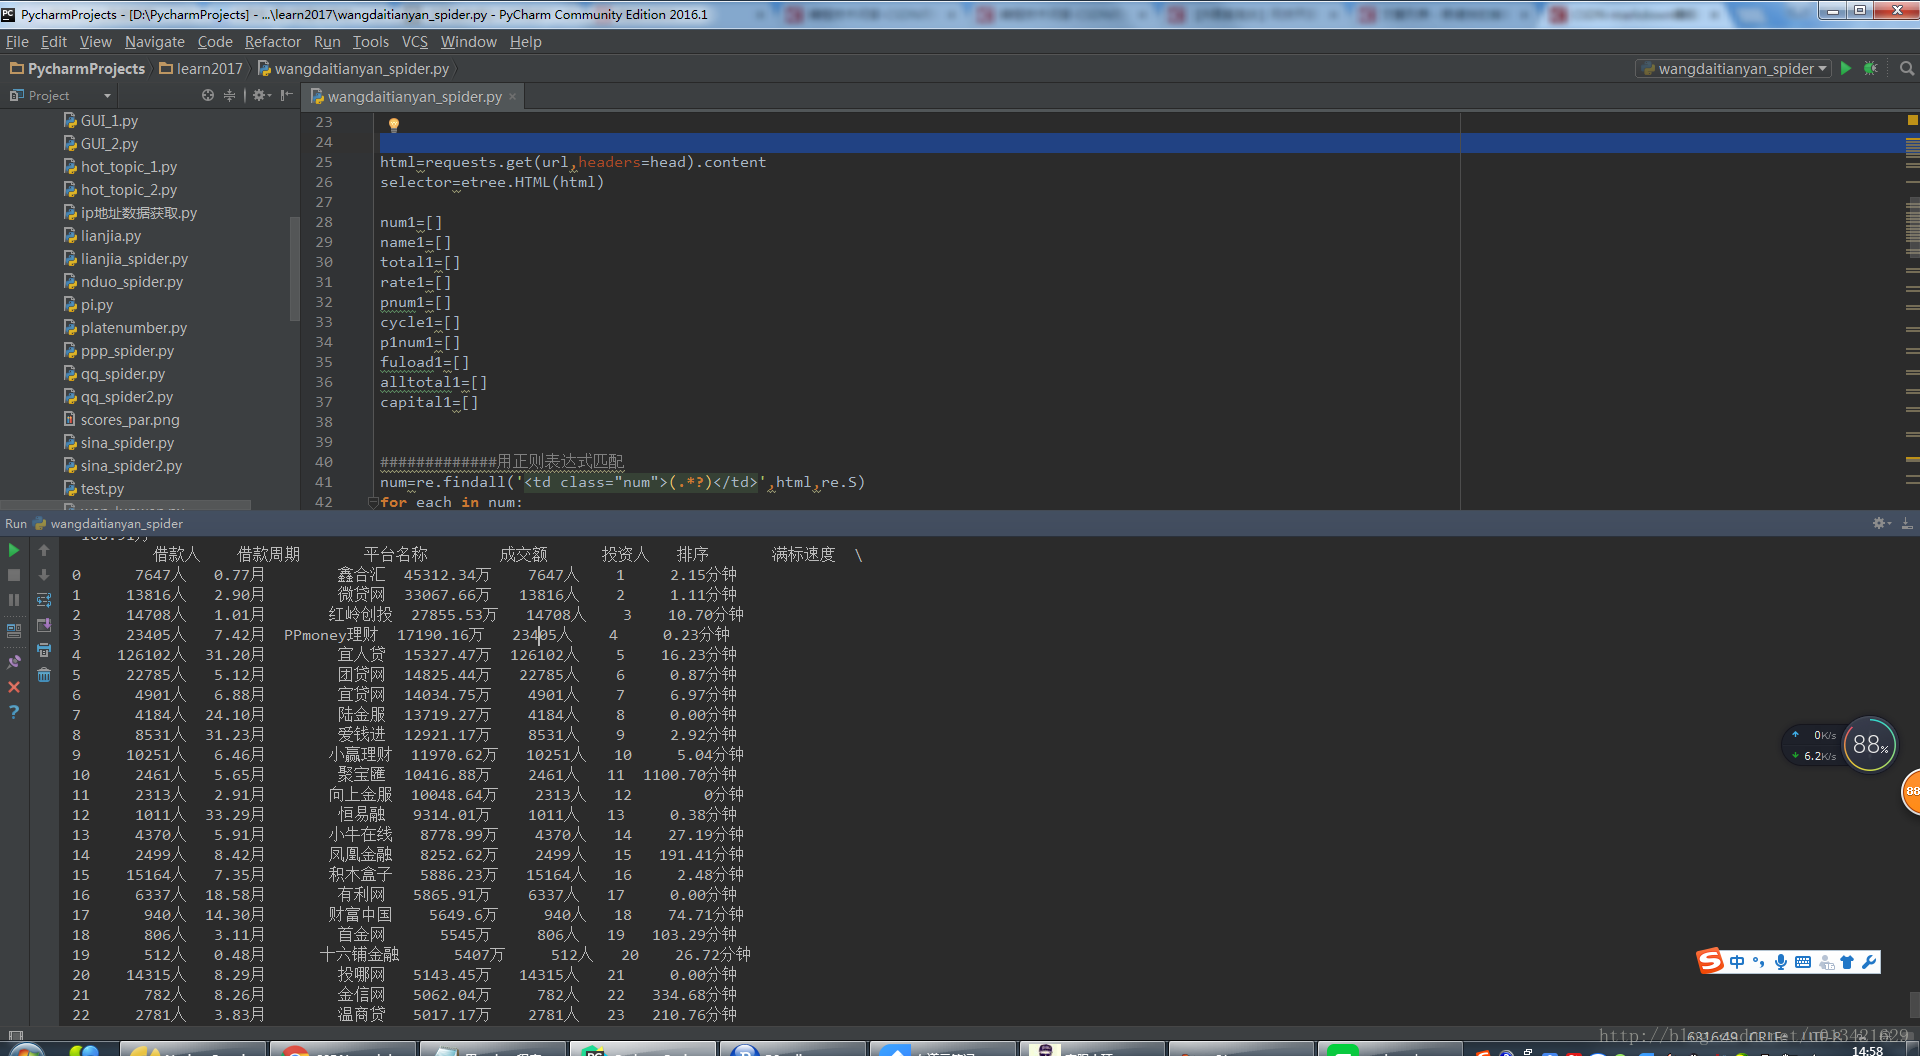Click the Restore Layout icon in Run panel
1920x1056 pixels.
click(14, 631)
